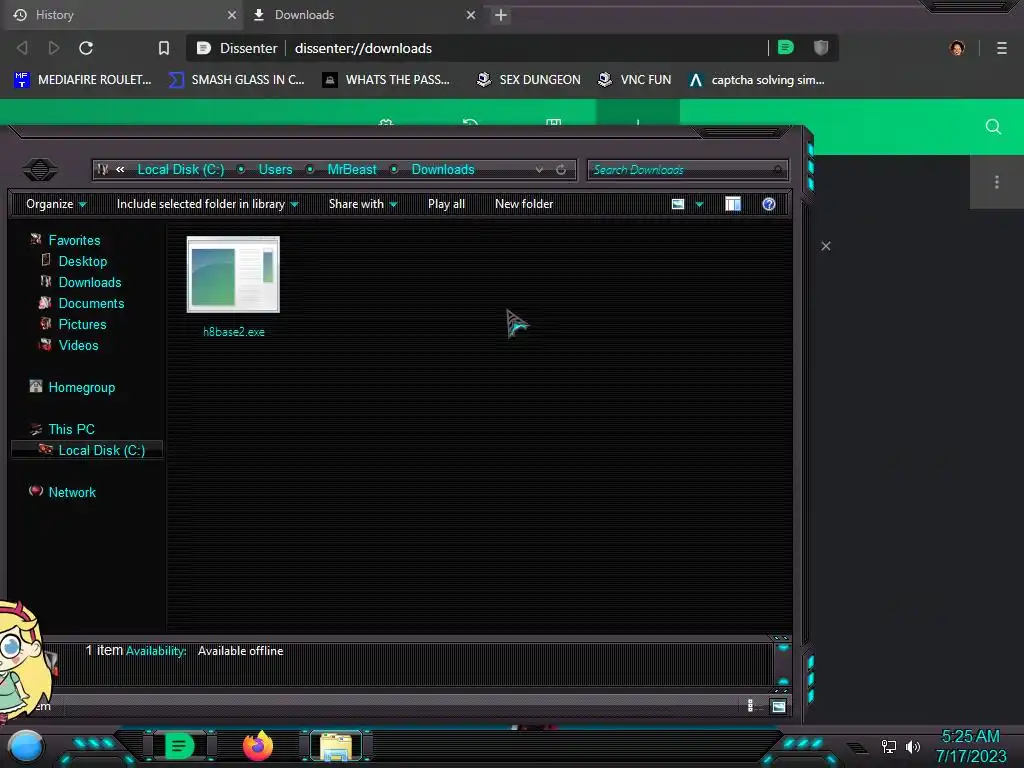
Task: Switch to details view icon in status bar
Action: (x=750, y=705)
